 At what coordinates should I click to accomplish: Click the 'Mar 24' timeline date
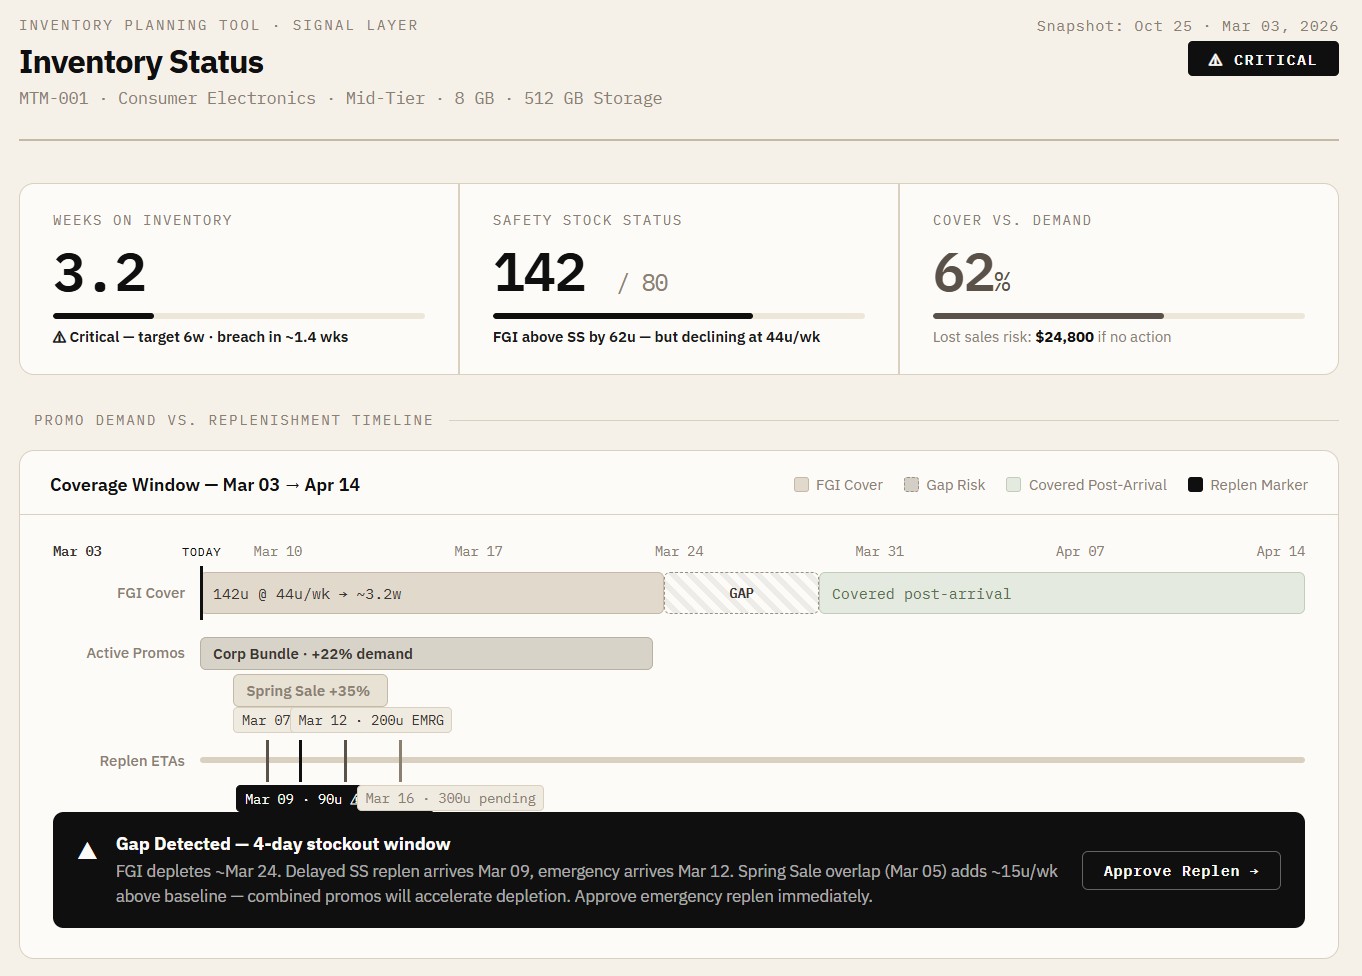[x=679, y=551]
